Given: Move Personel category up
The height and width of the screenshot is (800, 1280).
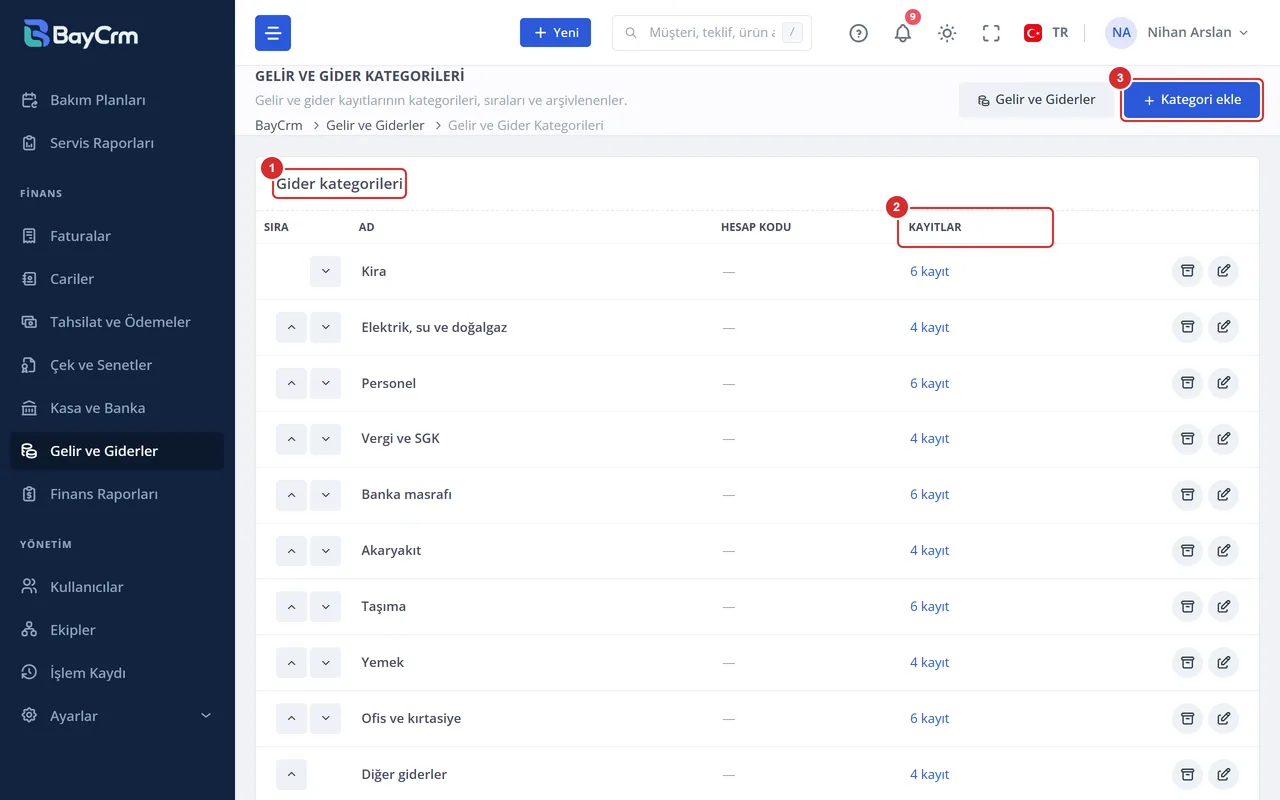Looking at the screenshot, I should pos(291,383).
